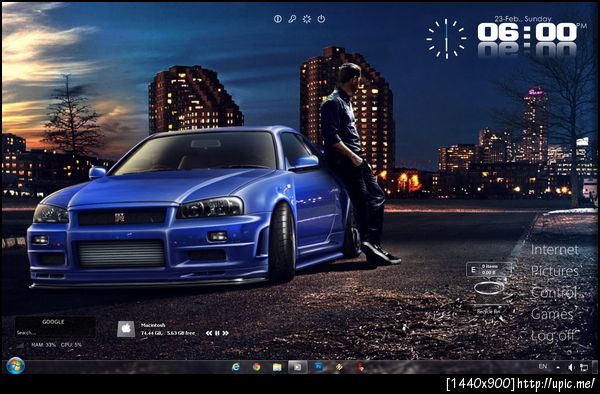This screenshot has width=600, height=394.
Task: Click the 06:00 digital clock
Action: pos(527,33)
